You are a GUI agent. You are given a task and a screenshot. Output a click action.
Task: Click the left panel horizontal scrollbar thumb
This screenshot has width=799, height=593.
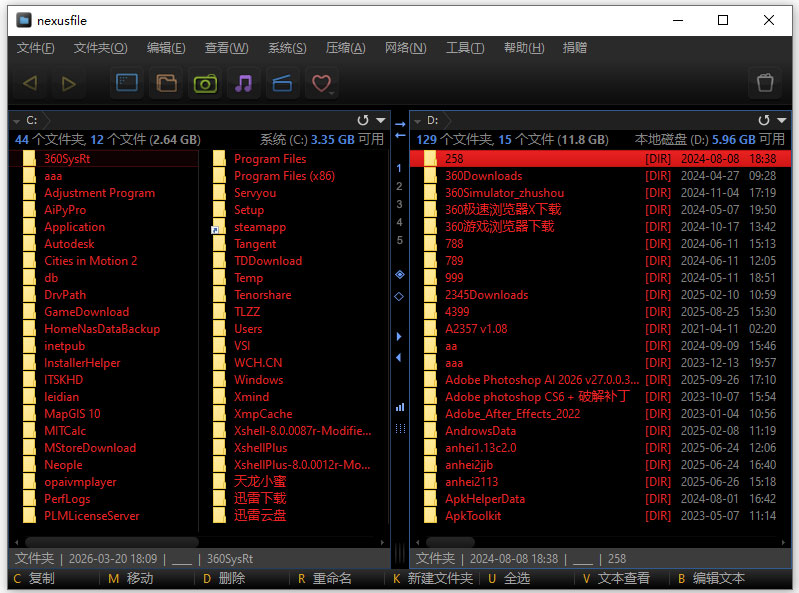coord(112,542)
